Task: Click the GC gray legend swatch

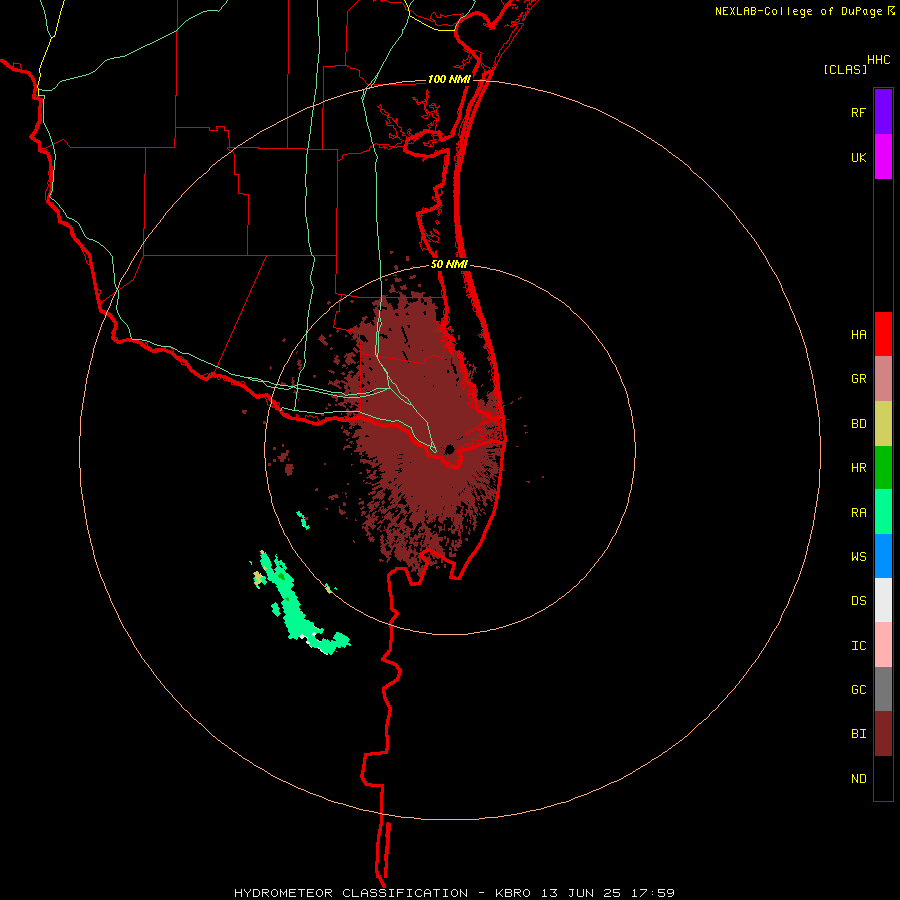Action: (x=883, y=689)
